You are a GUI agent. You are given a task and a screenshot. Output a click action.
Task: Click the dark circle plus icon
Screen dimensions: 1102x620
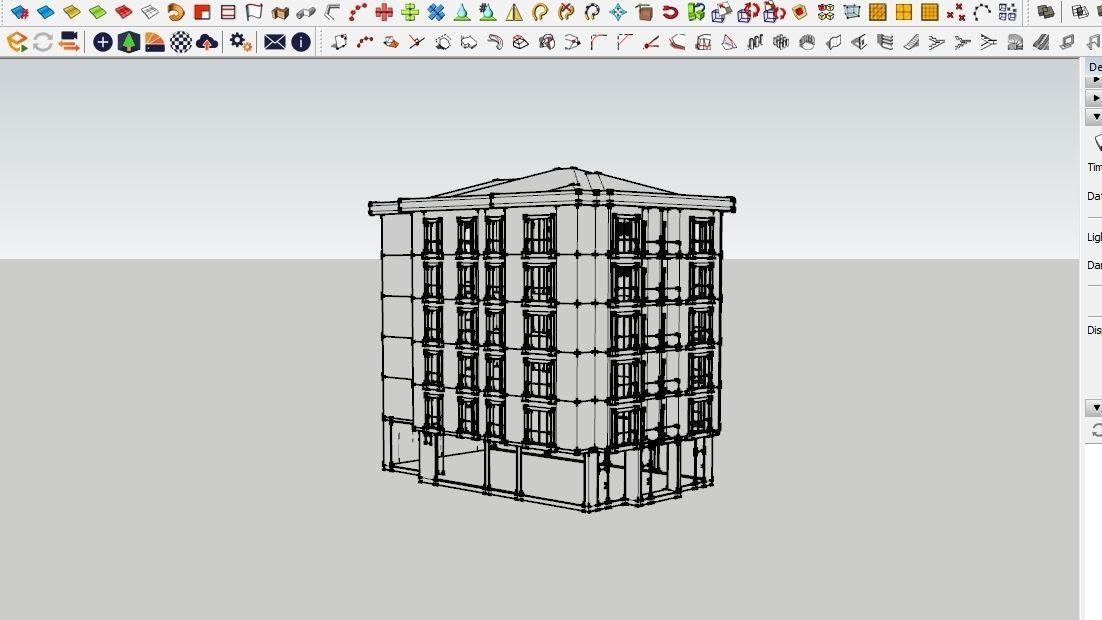pos(103,42)
